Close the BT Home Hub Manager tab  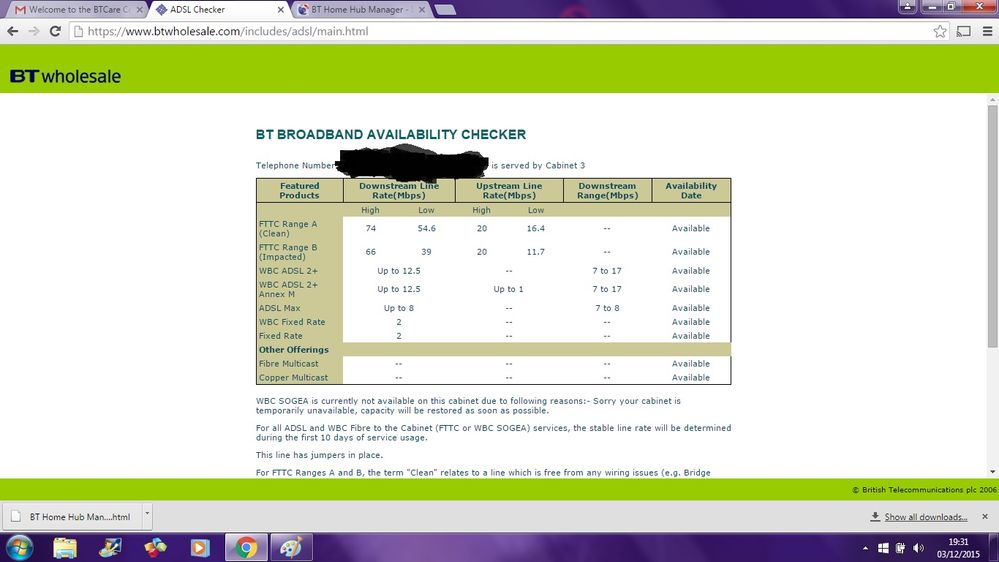(x=422, y=10)
